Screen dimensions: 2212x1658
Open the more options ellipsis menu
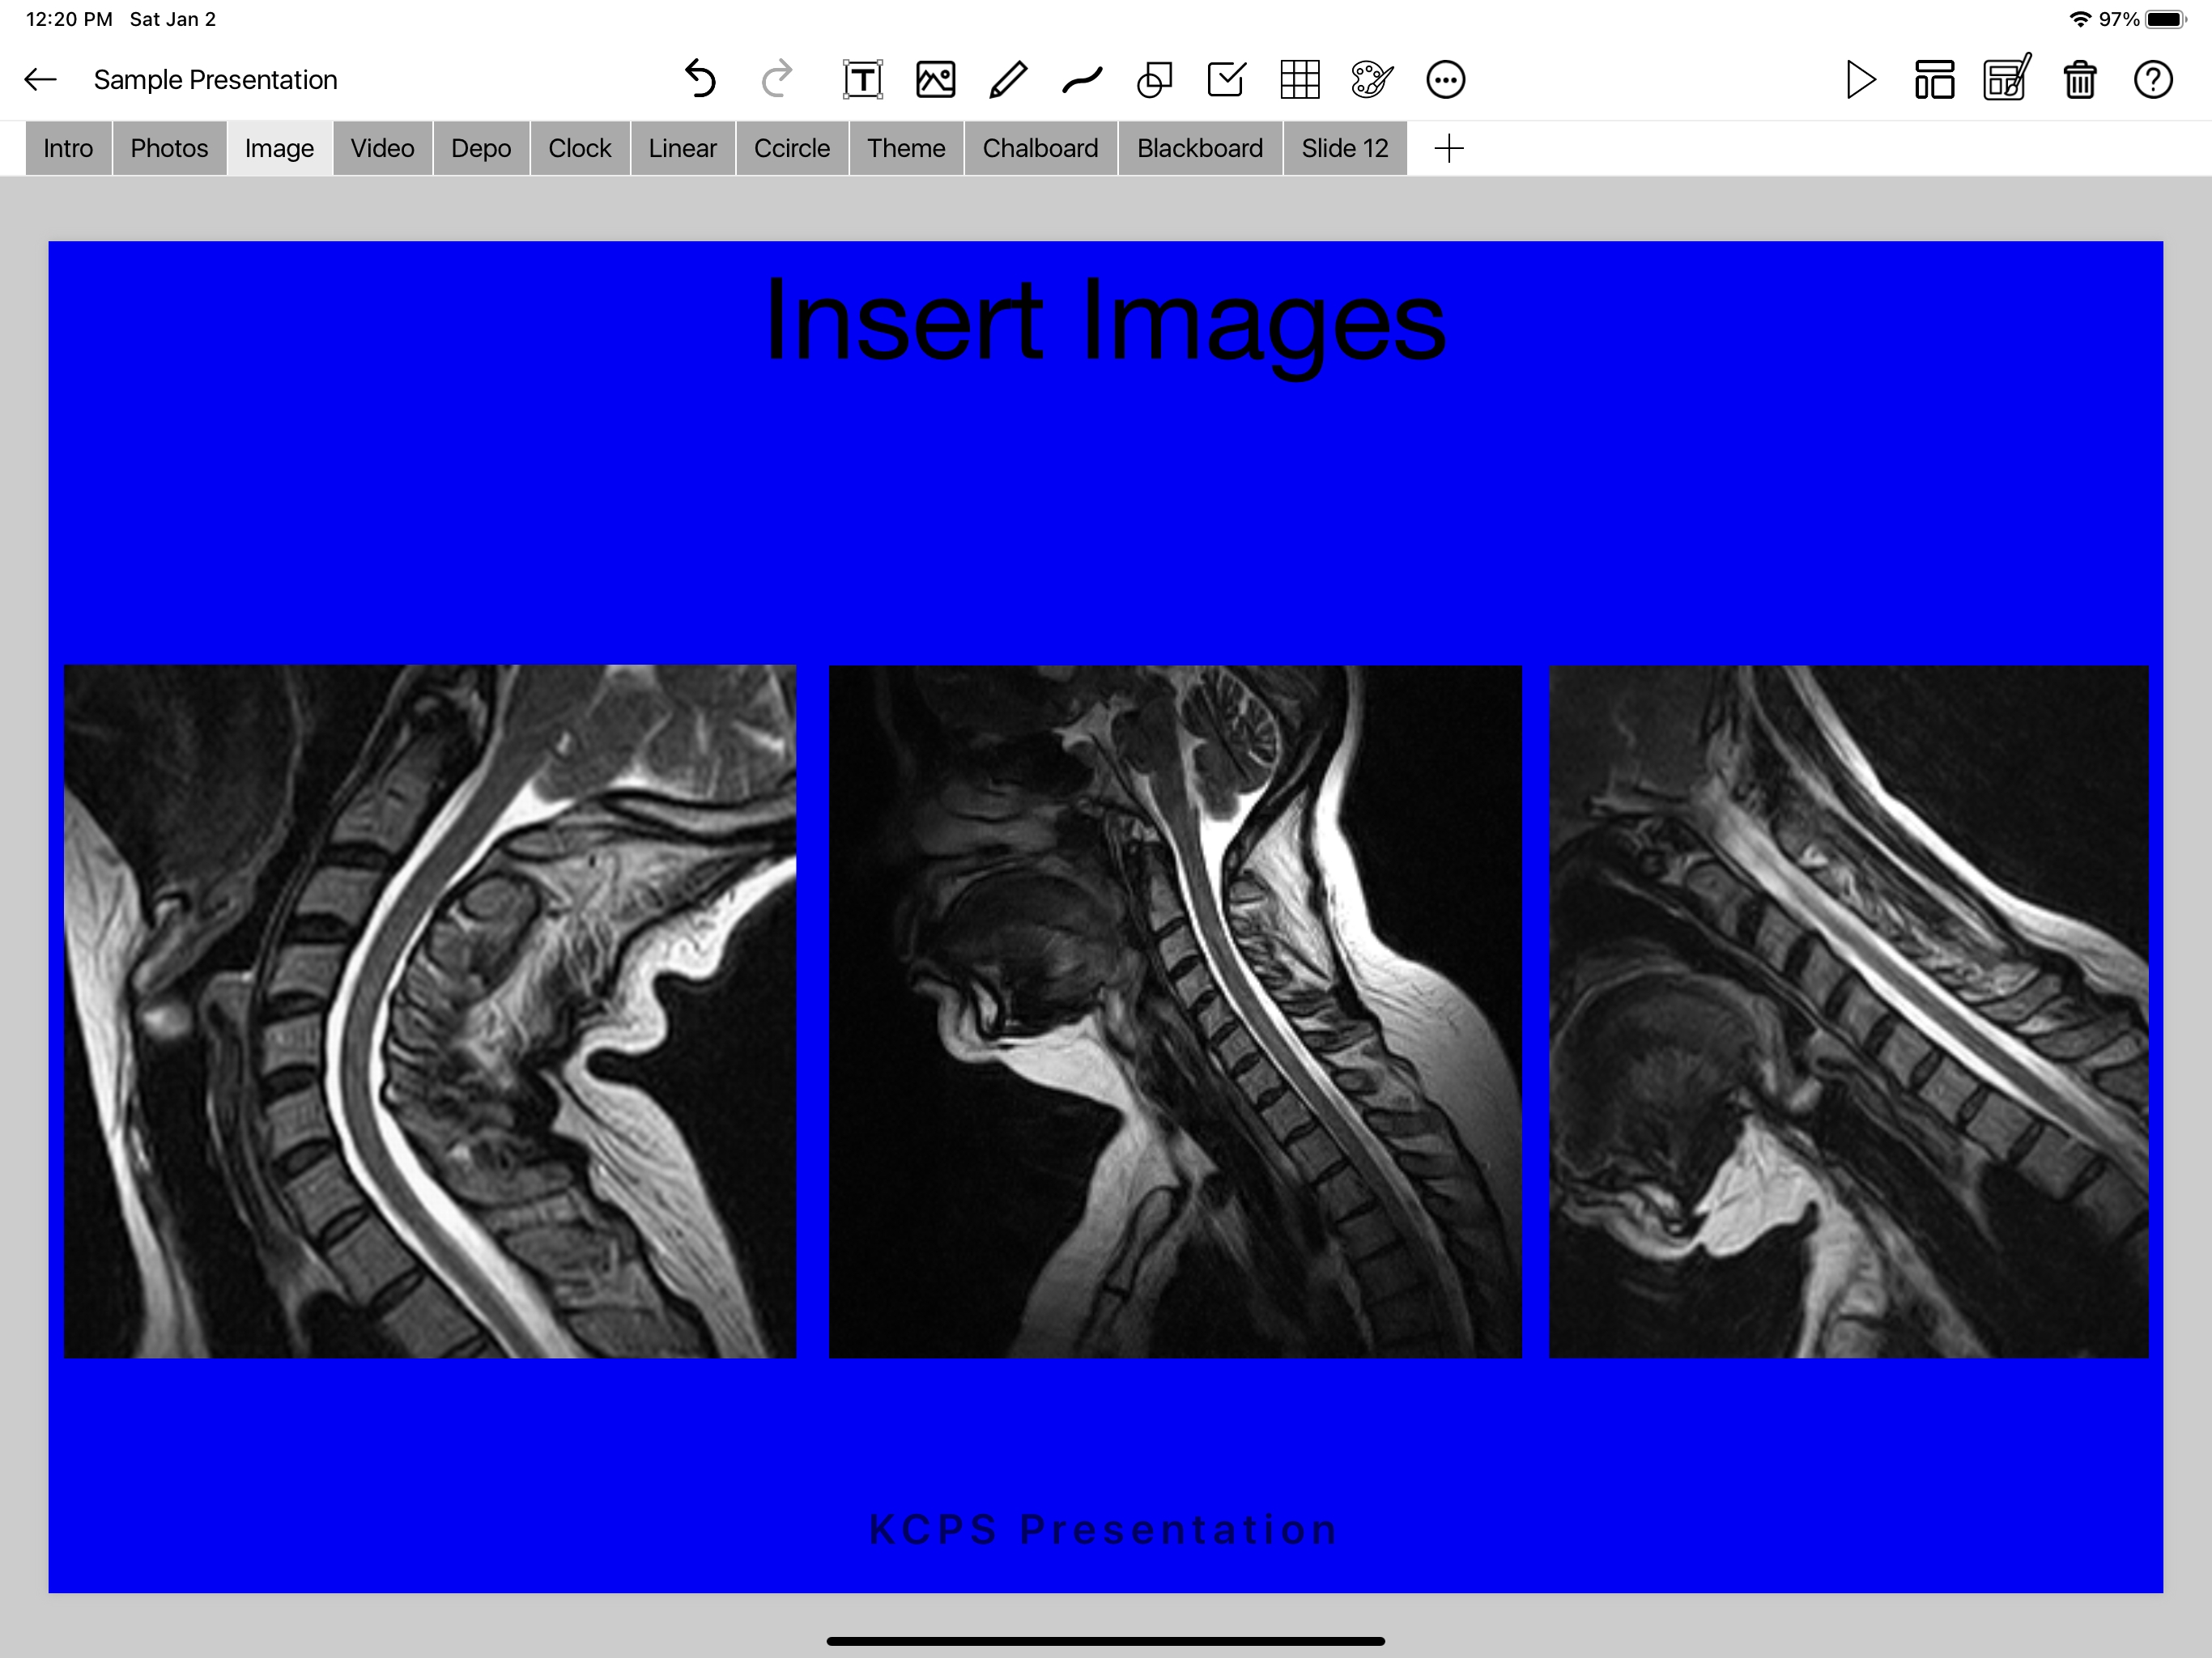pyautogui.click(x=1446, y=80)
